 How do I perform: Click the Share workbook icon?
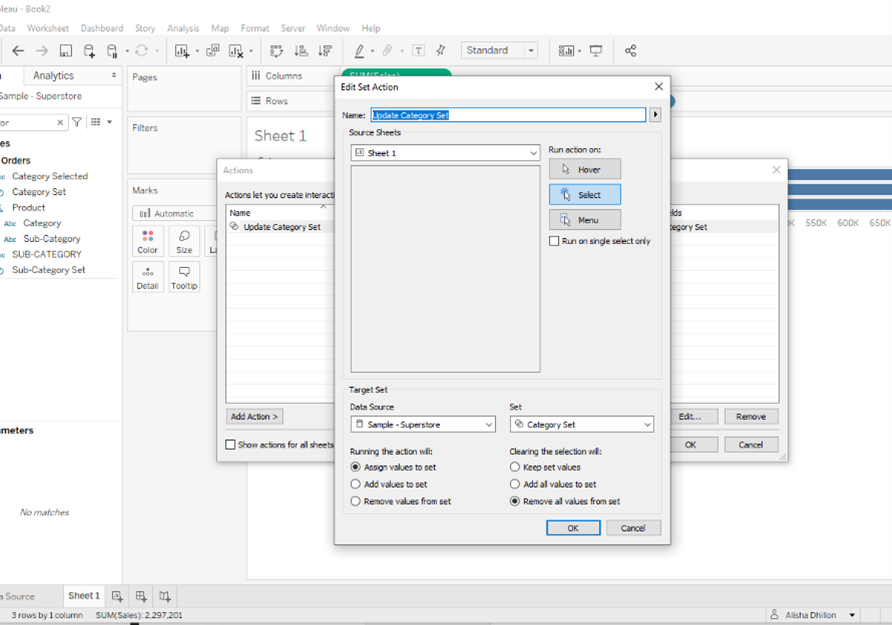tap(630, 51)
